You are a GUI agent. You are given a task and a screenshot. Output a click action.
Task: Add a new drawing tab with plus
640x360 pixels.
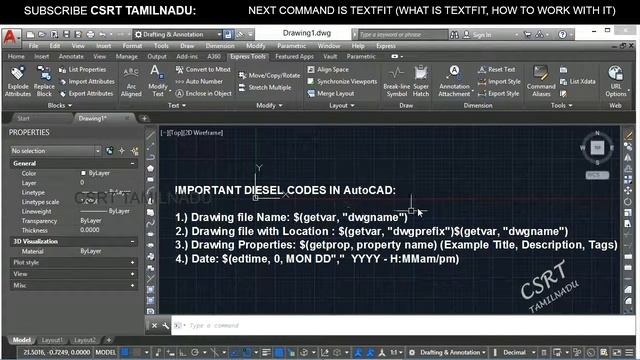144,118
